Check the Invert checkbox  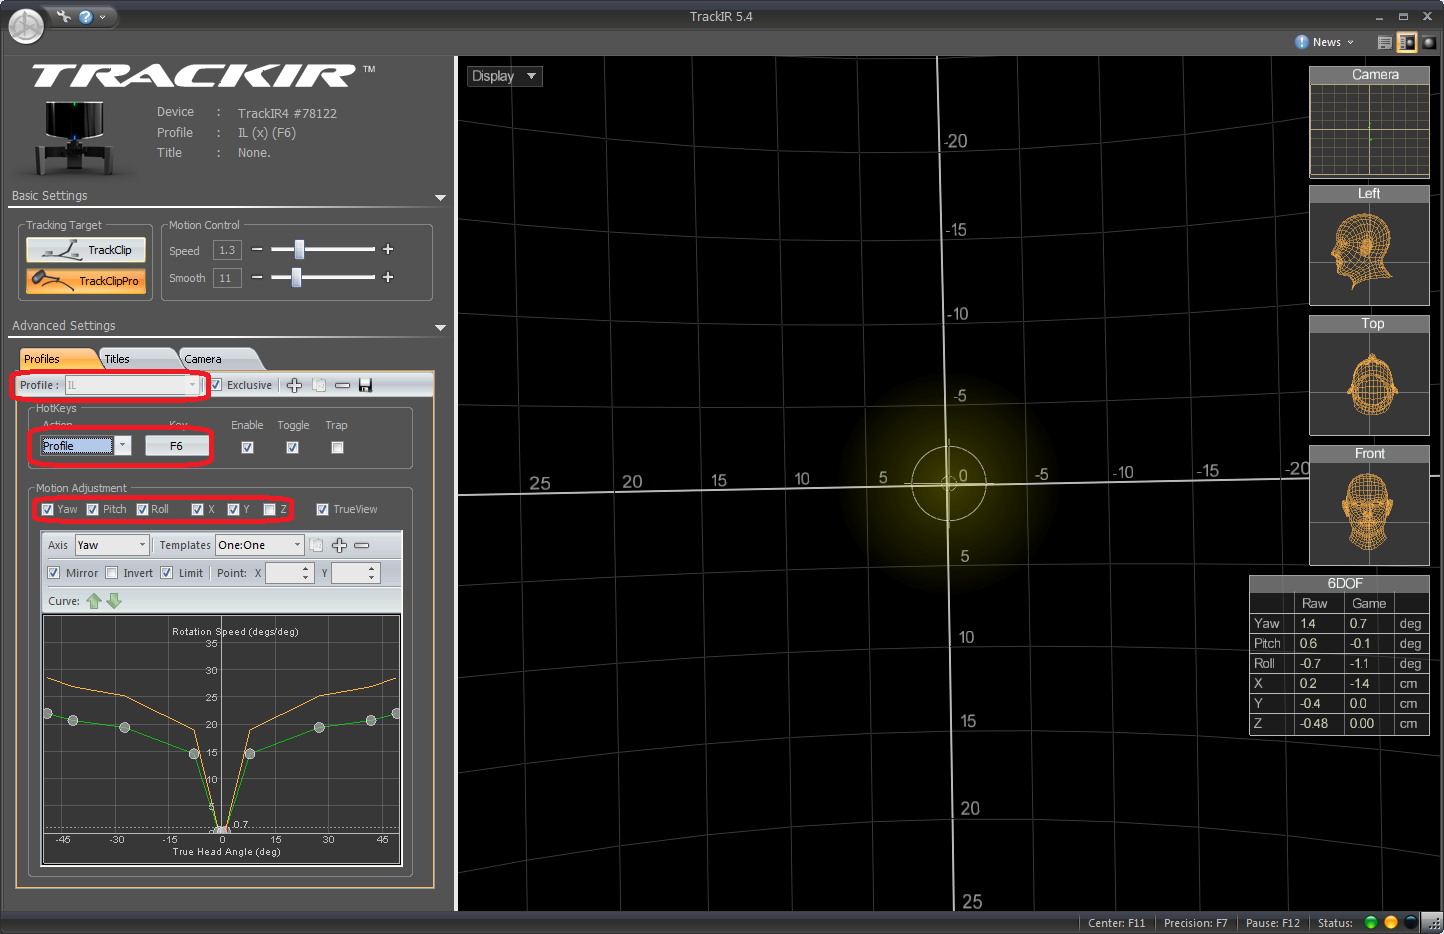pos(112,573)
